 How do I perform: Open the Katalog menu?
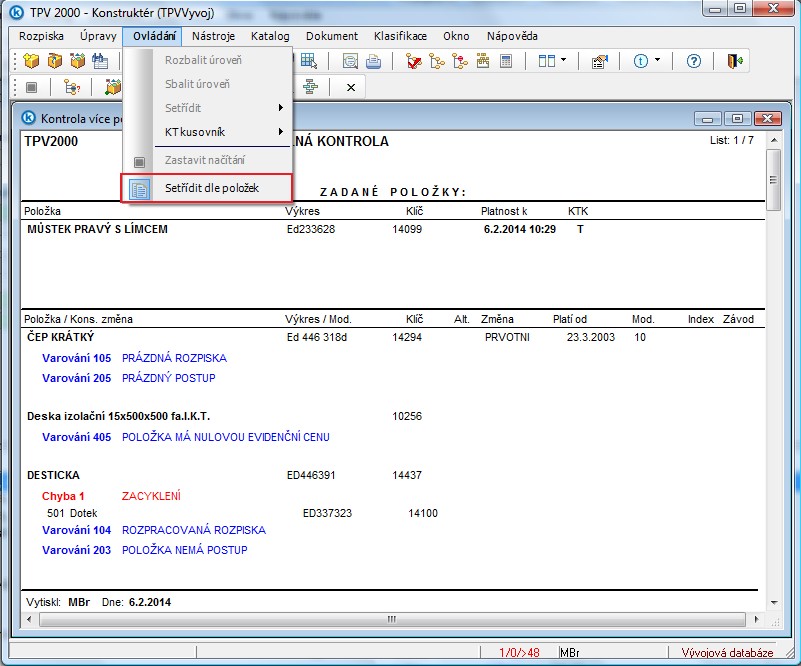tap(270, 36)
